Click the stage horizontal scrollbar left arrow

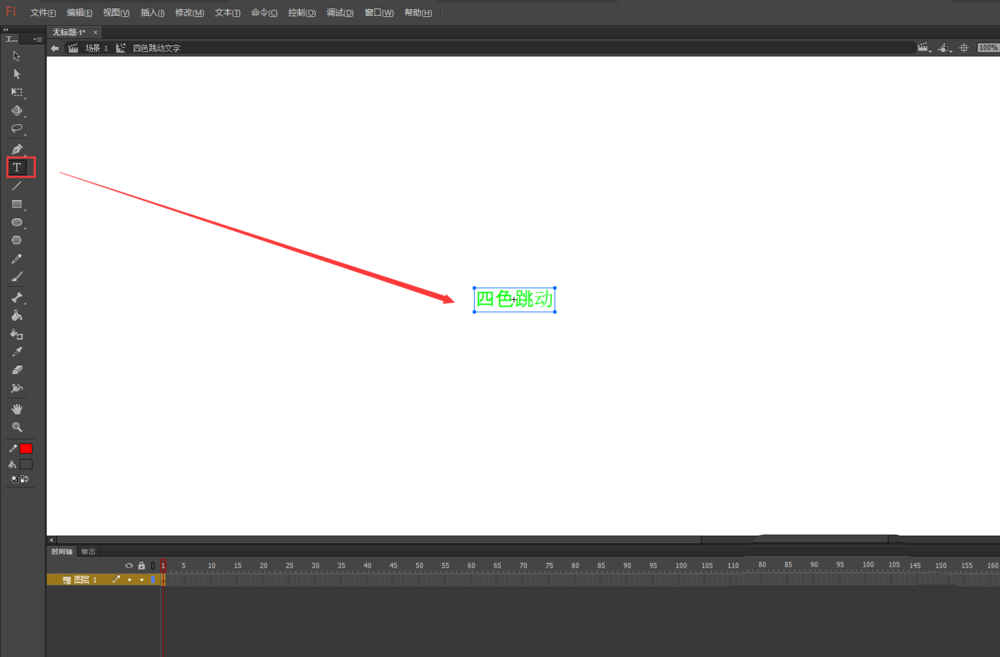coord(52,540)
